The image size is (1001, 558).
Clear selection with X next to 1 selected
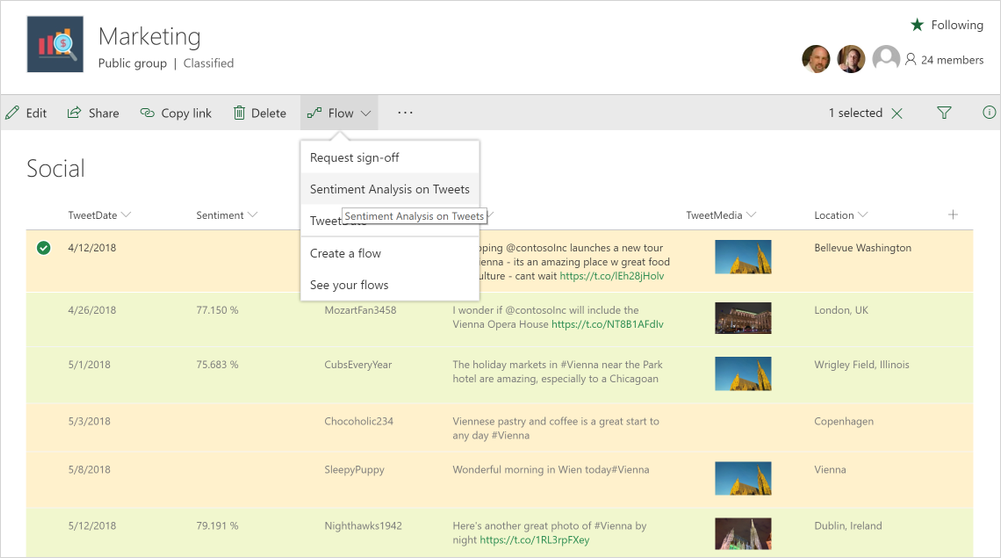click(897, 113)
